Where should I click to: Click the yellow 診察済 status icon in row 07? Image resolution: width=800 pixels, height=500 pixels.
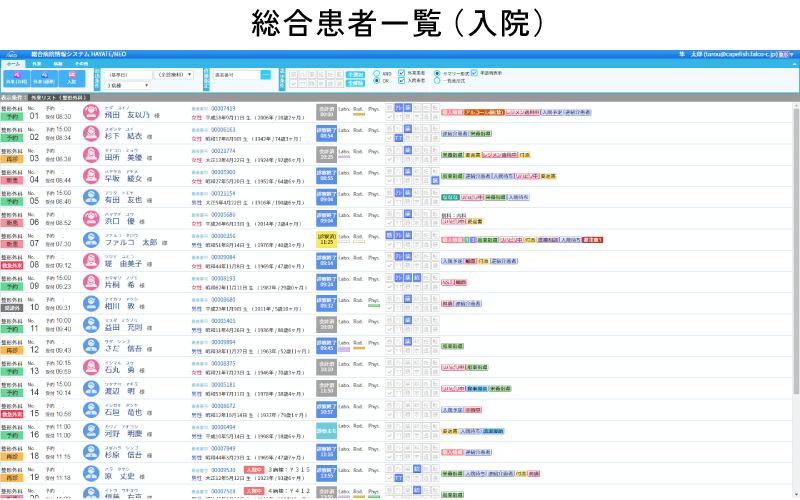coord(325,241)
